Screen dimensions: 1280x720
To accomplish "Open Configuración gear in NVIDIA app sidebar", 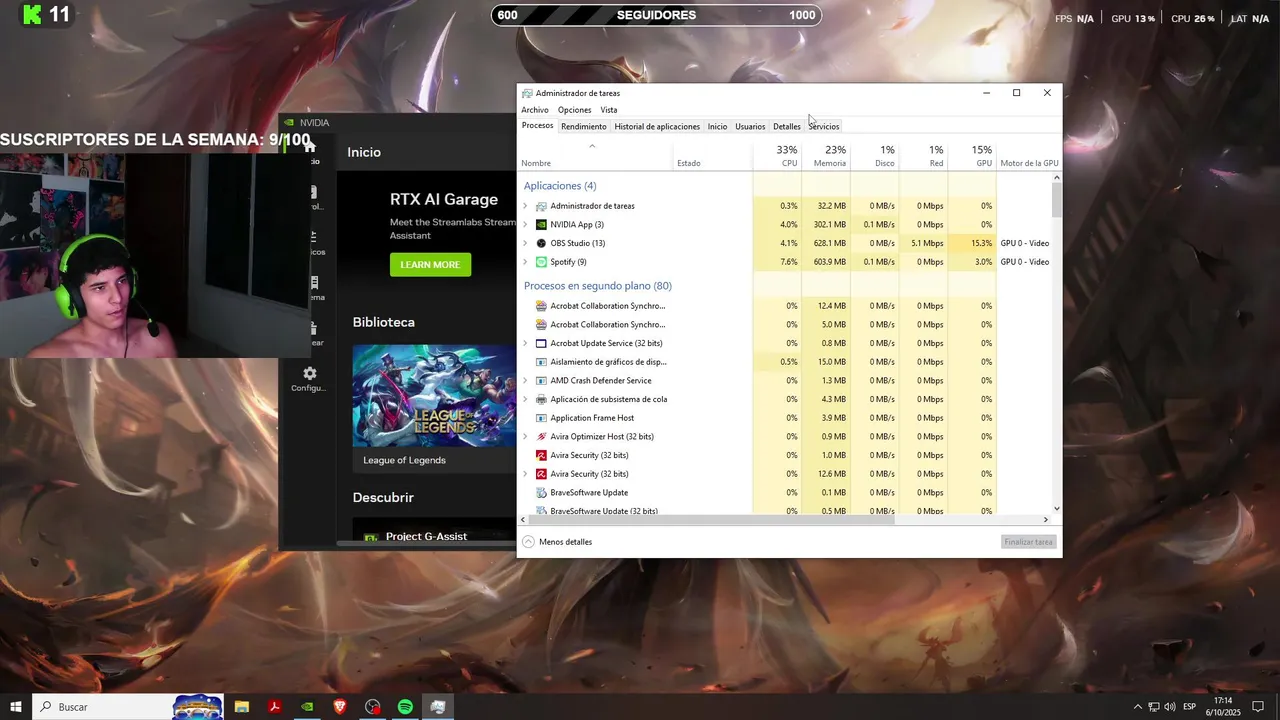I will (310, 373).
